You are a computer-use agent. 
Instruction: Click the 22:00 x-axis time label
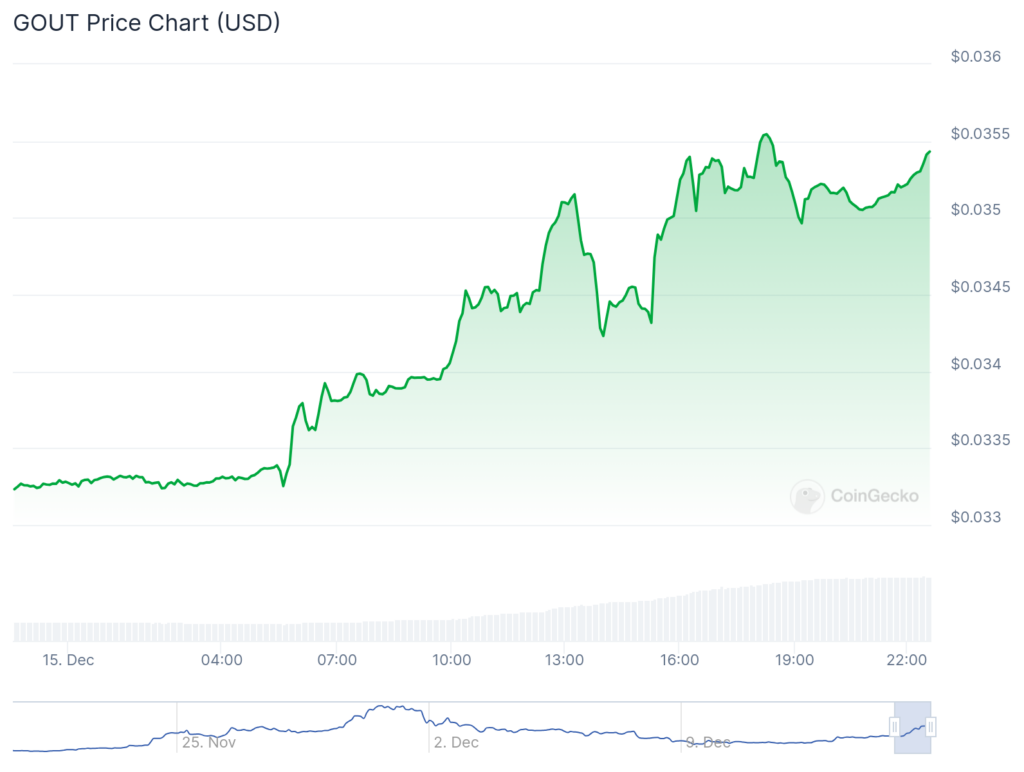point(908,660)
